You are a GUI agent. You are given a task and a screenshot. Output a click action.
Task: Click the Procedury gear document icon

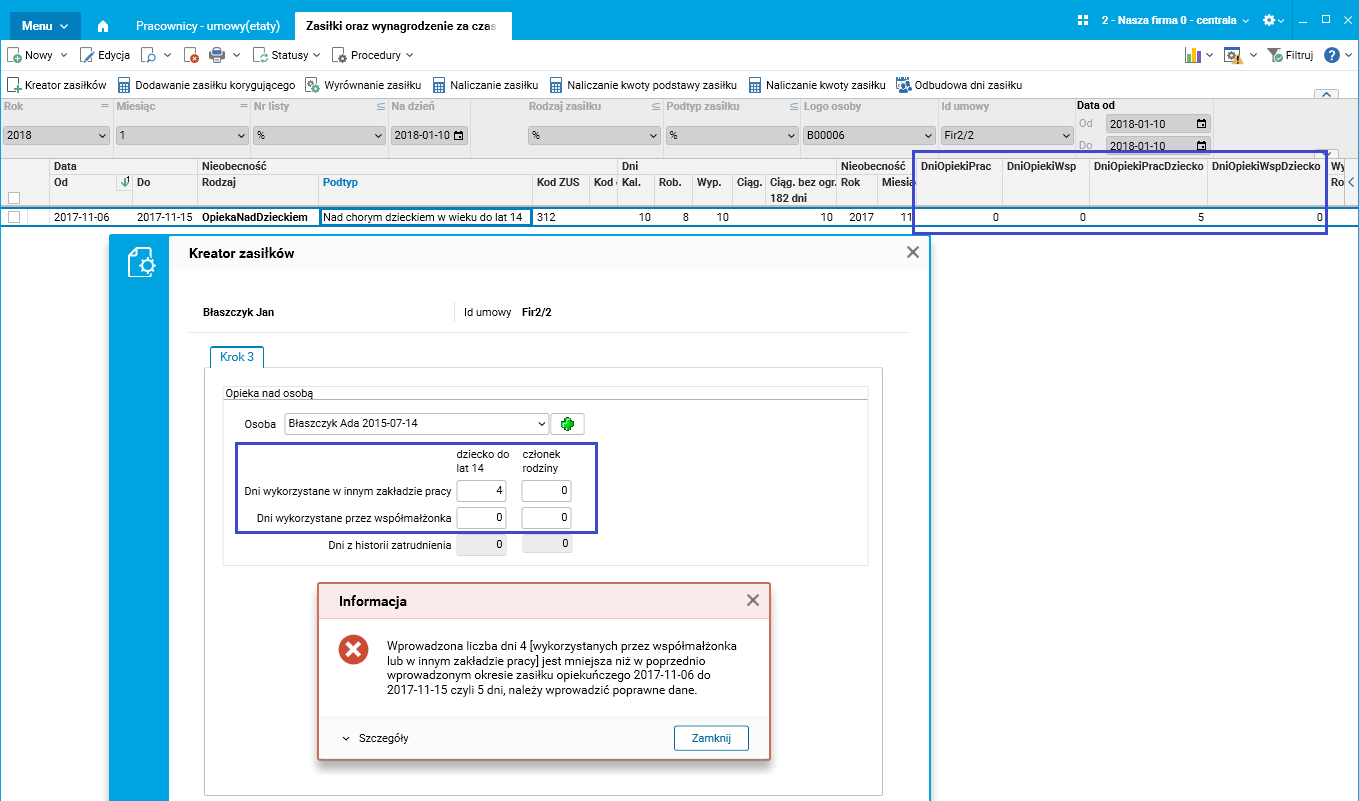[x=340, y=56]
